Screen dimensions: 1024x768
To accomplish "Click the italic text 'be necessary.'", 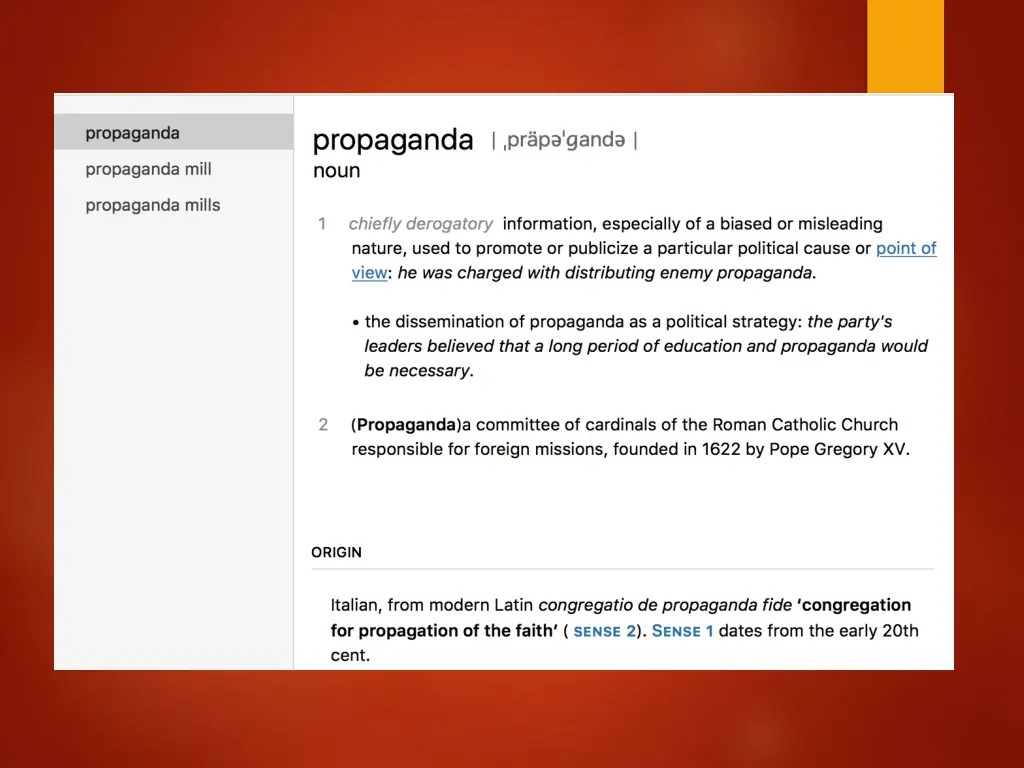I will click(419, 371).
